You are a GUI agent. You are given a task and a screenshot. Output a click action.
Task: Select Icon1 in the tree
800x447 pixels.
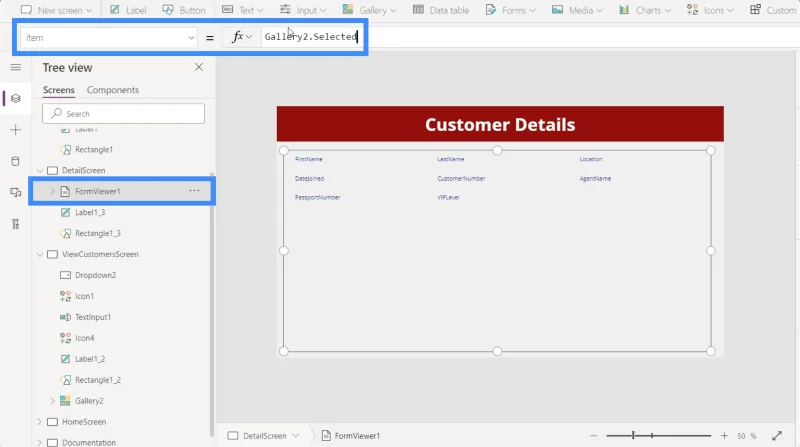[84, 296]
